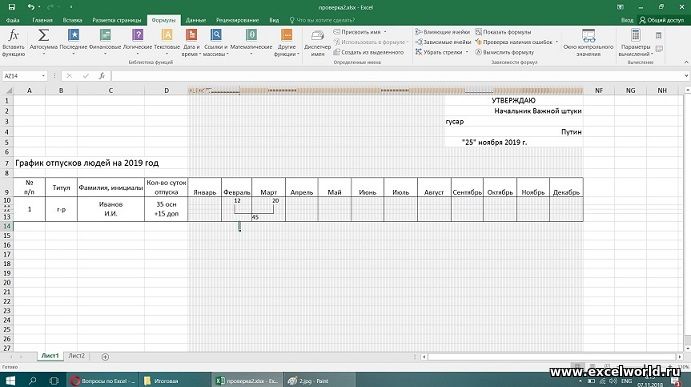Click the Insert Function fx icon in the ribbon
691x387 pixels.
(x=13, y=35)
